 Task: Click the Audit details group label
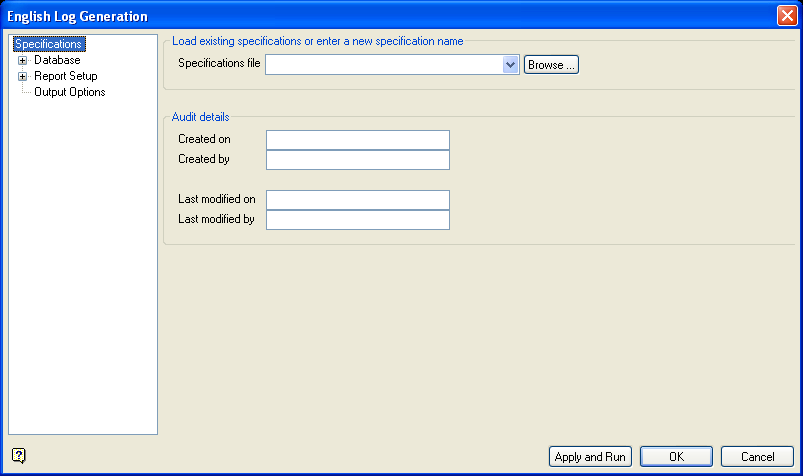pos(200,117)
